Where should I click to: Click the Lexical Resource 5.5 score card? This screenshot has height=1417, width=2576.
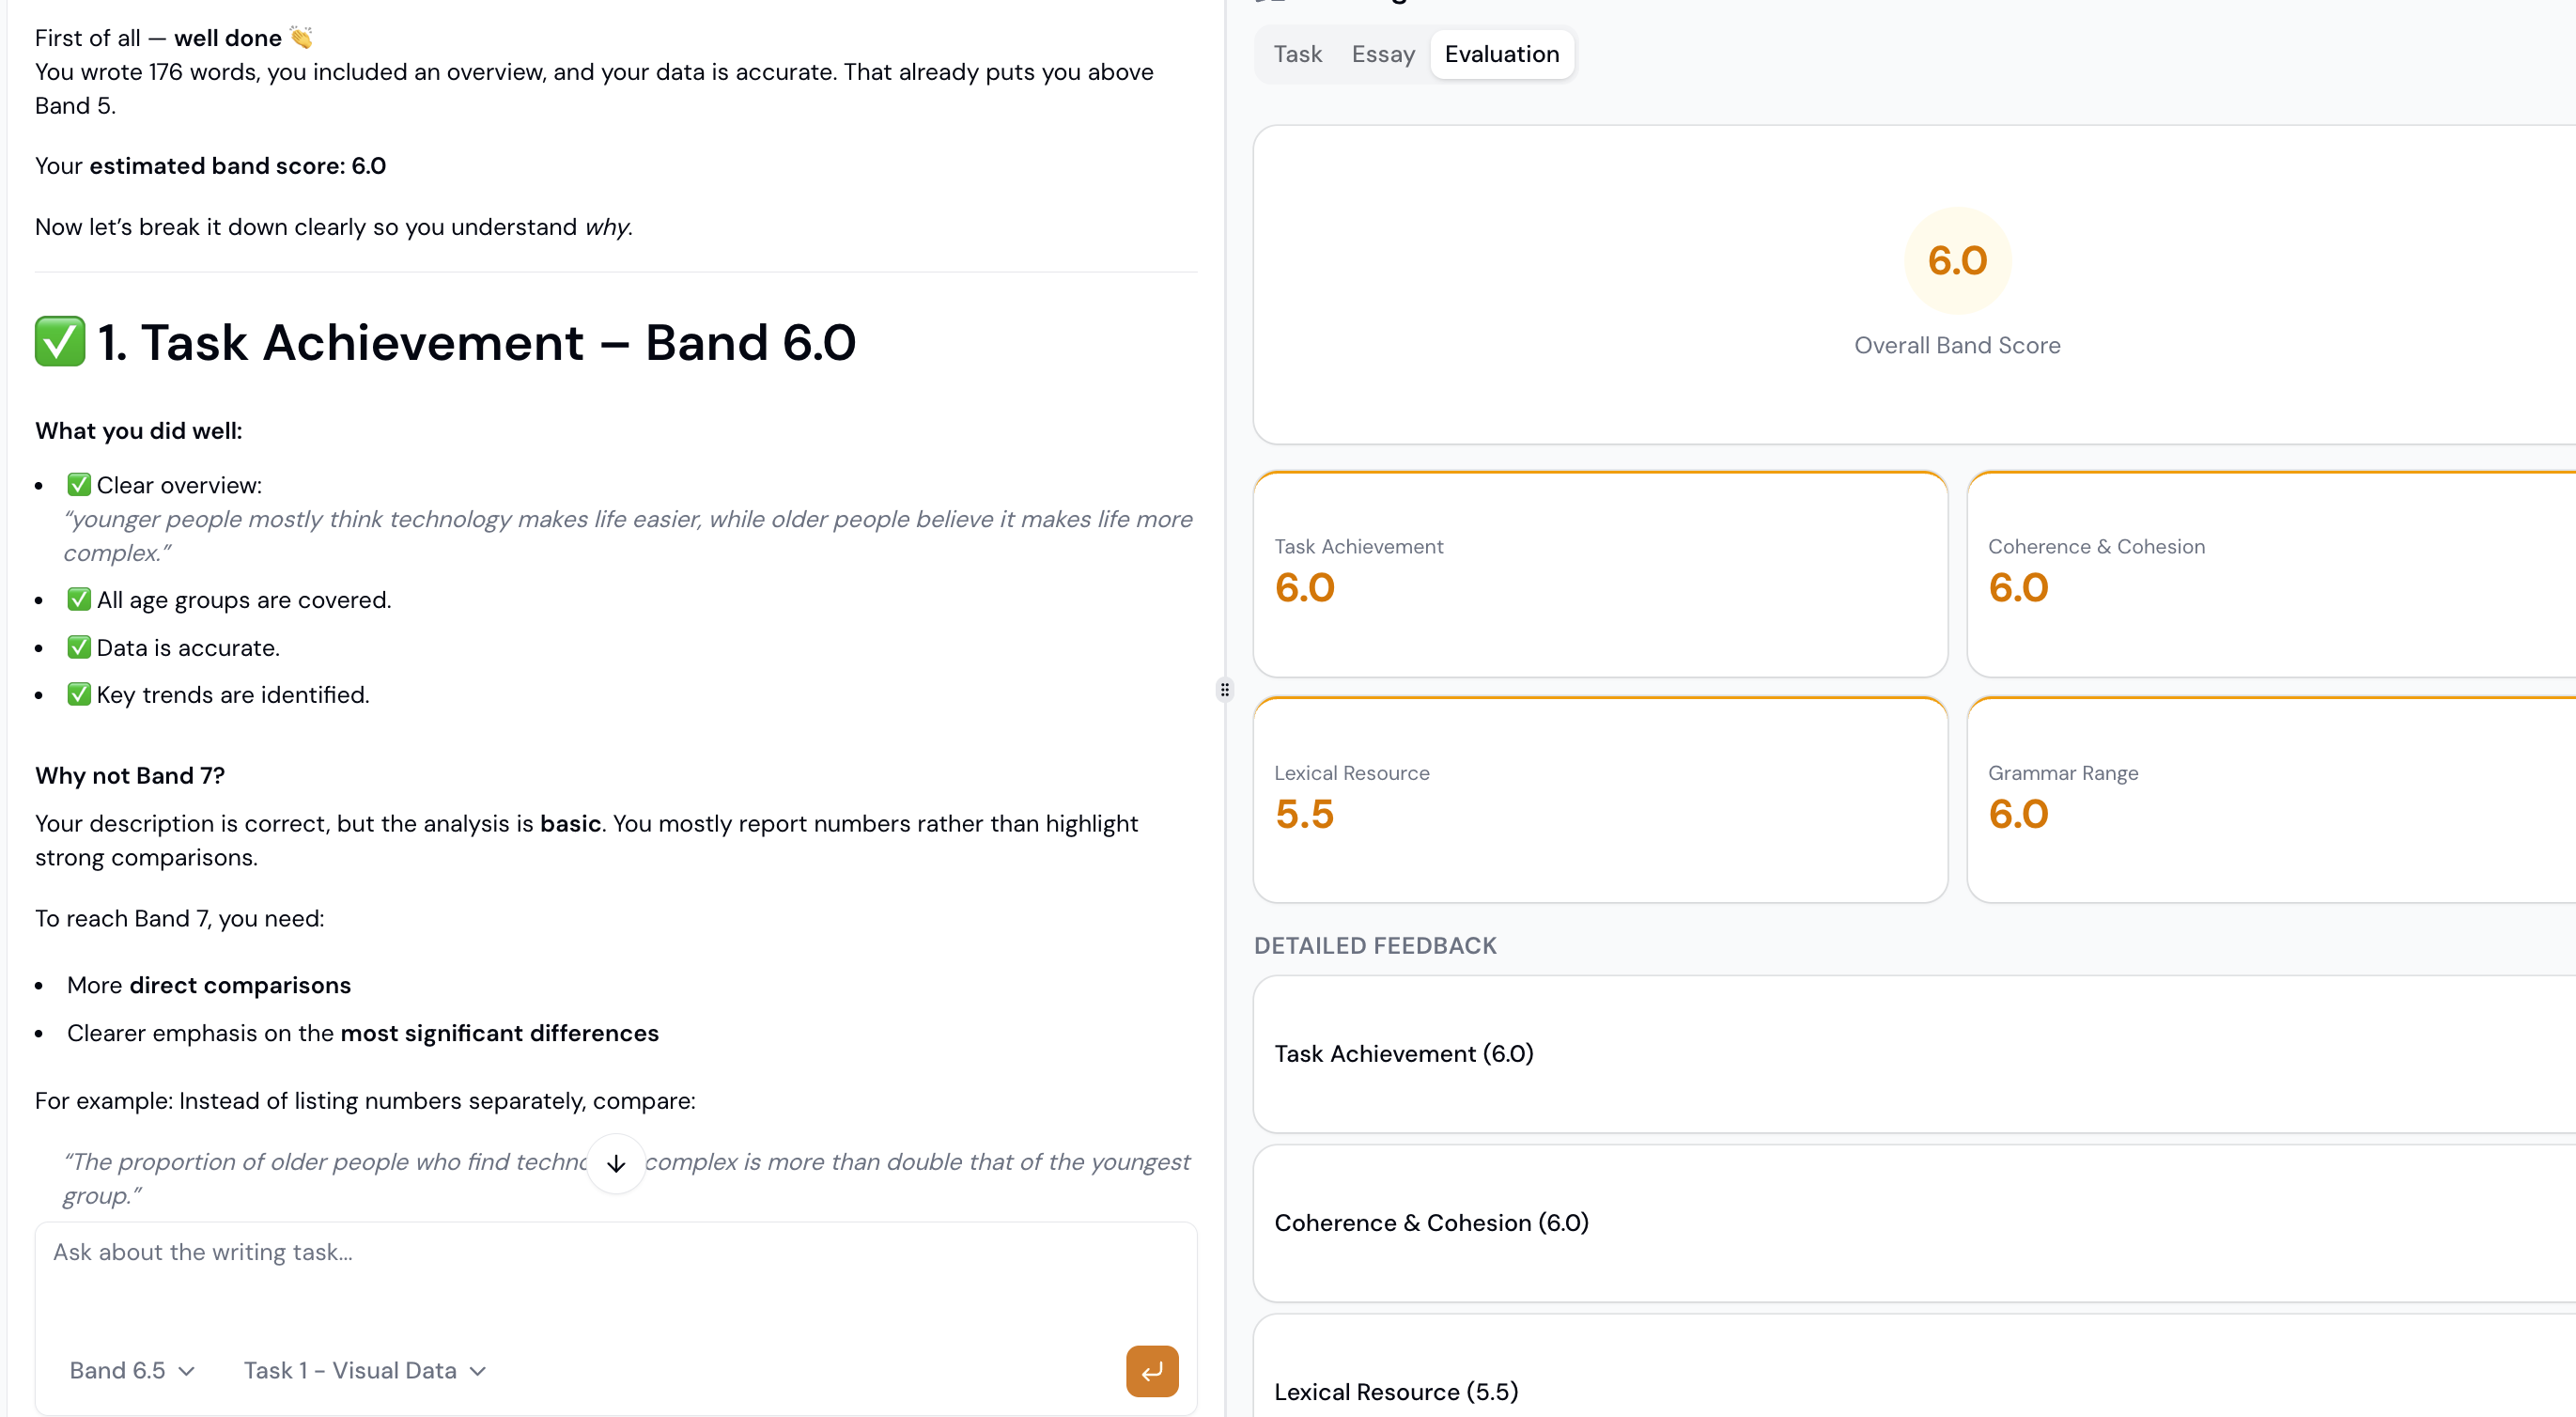click(x=1599, y=800)
